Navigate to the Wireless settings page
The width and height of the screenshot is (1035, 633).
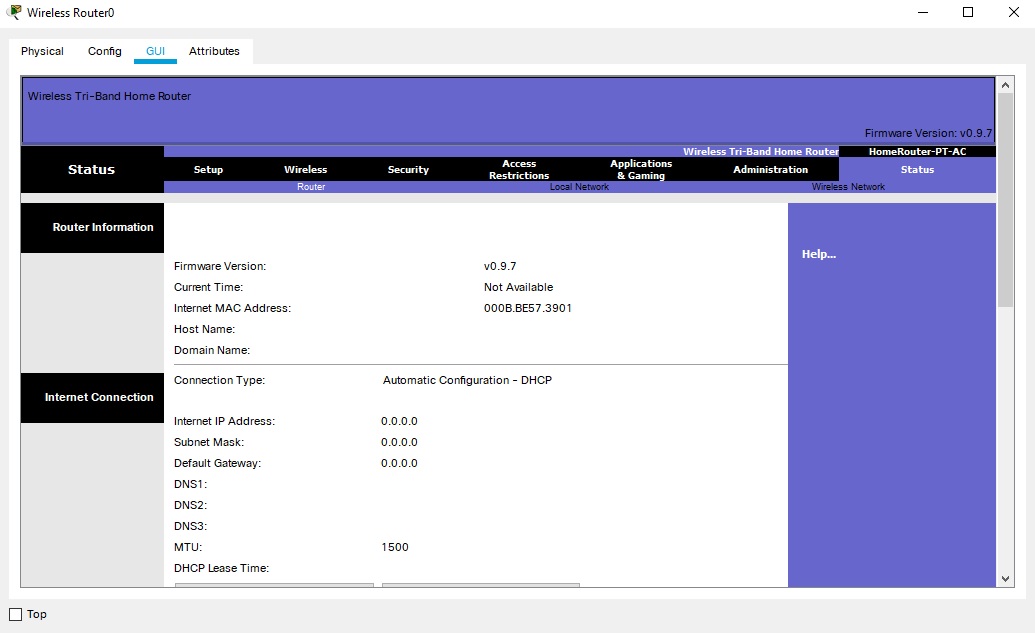[x=305, y=169]
